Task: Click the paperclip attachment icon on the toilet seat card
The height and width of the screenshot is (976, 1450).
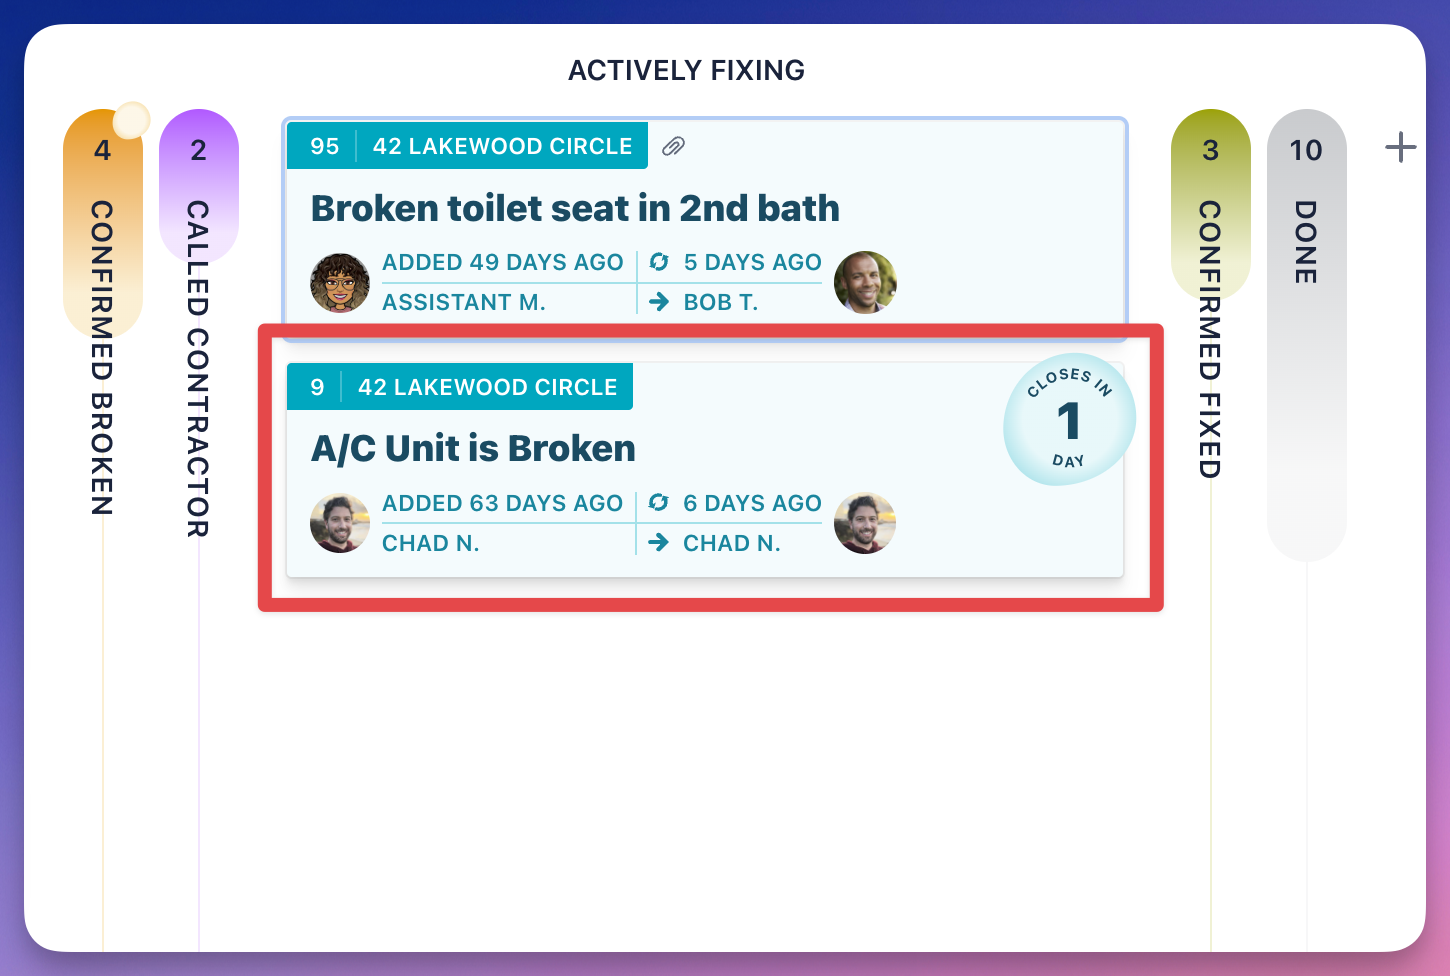Action: [673, 146]
